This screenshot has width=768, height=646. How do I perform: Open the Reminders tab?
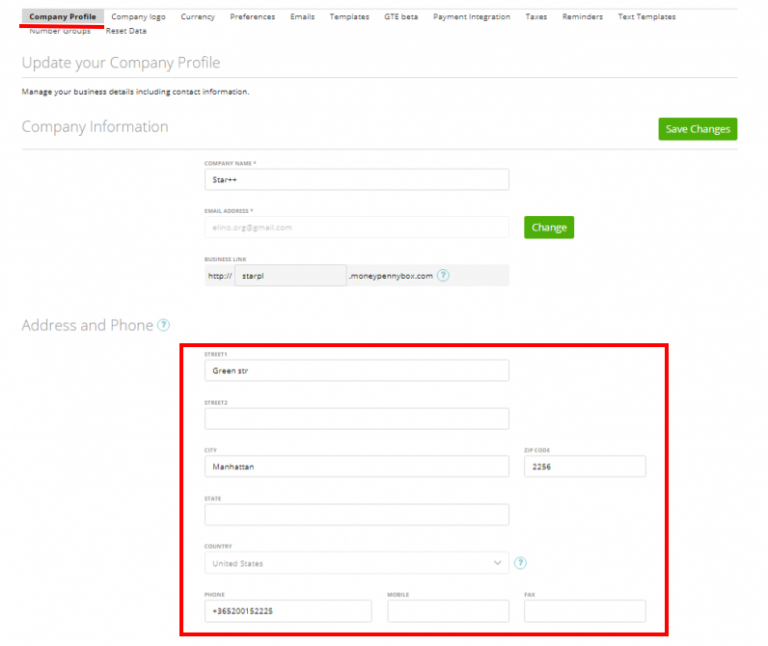coord(582,16)
